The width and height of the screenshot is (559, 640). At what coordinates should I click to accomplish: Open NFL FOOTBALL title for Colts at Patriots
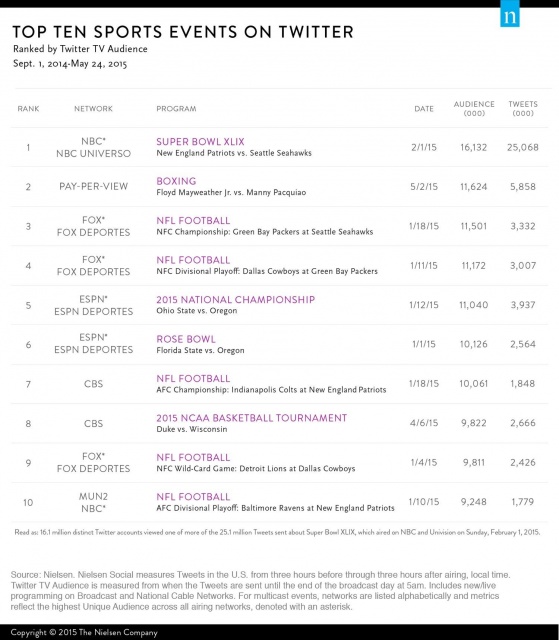tap(193, 378)
